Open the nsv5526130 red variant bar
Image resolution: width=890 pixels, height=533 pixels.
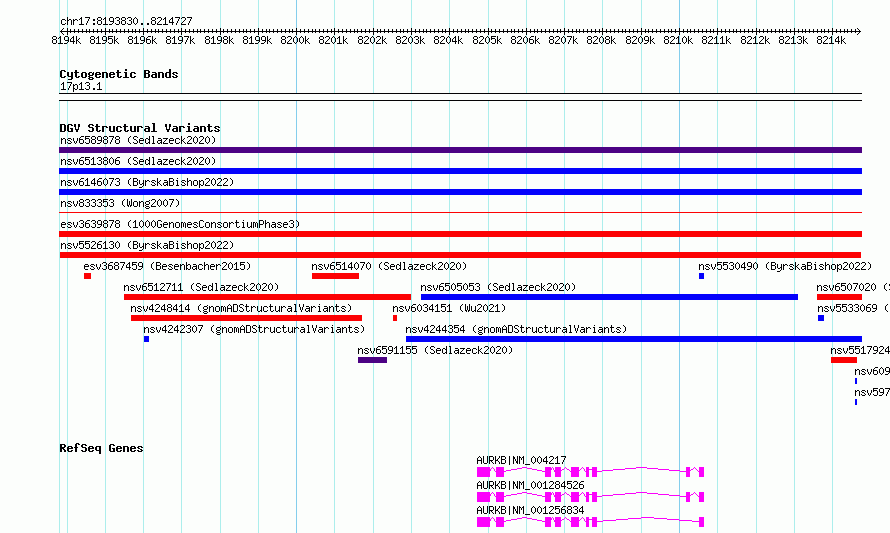tap(460, 255)
